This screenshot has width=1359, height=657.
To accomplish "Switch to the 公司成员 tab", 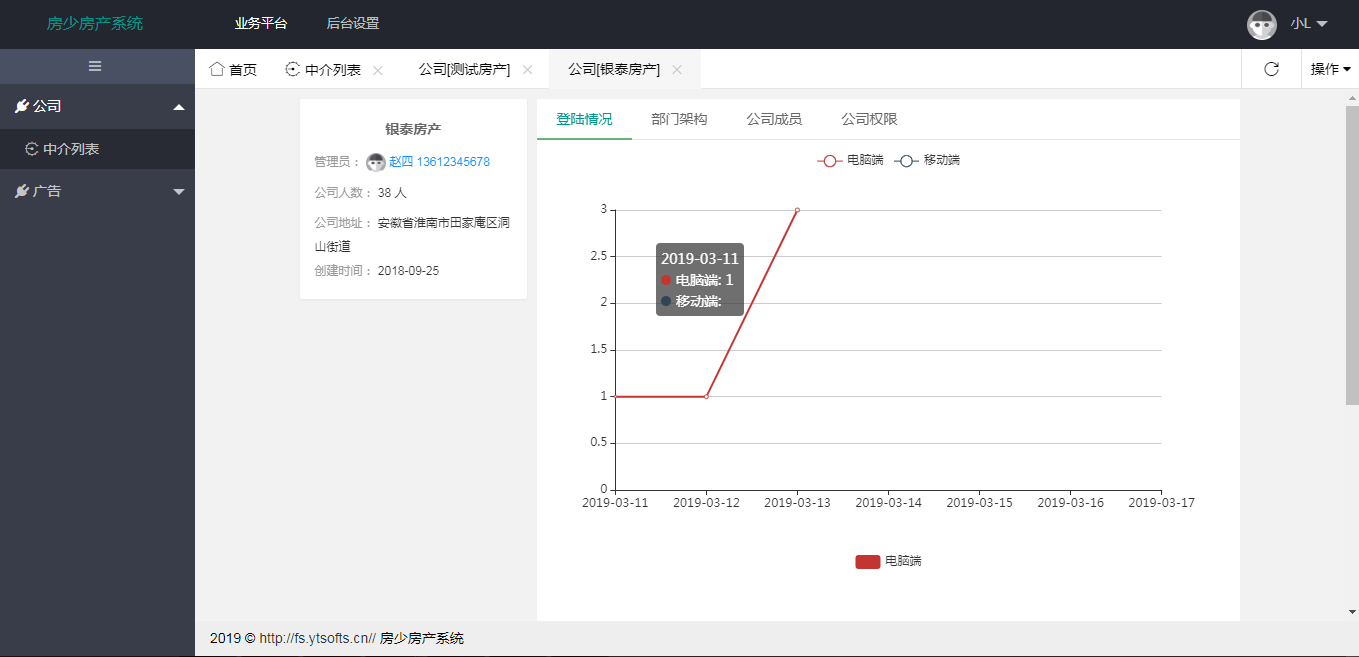I will [773, 119].
